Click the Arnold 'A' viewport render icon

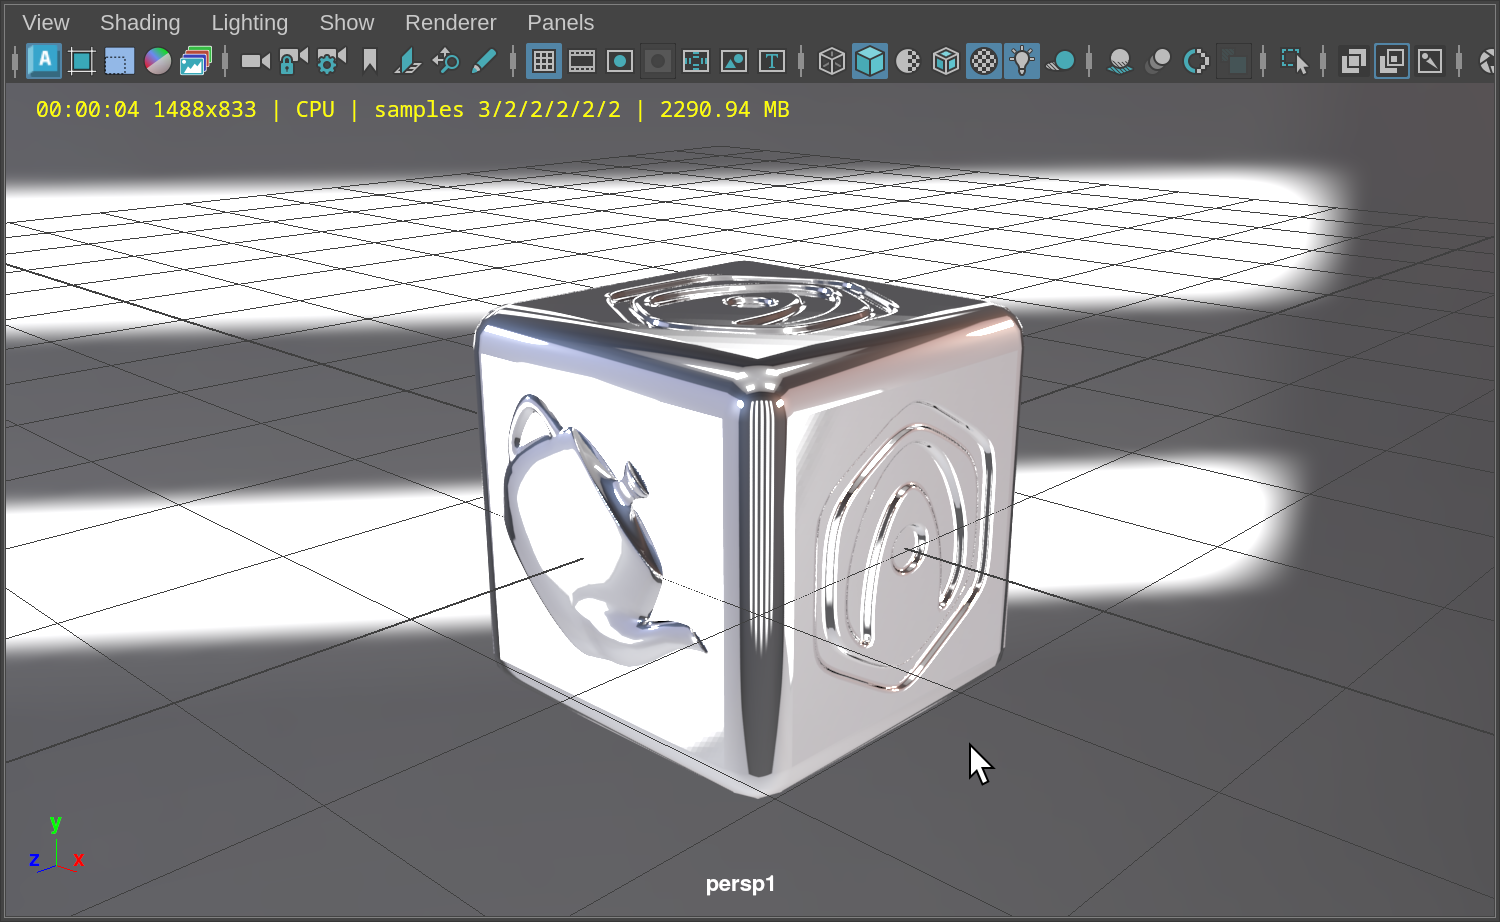coord(44,60)
